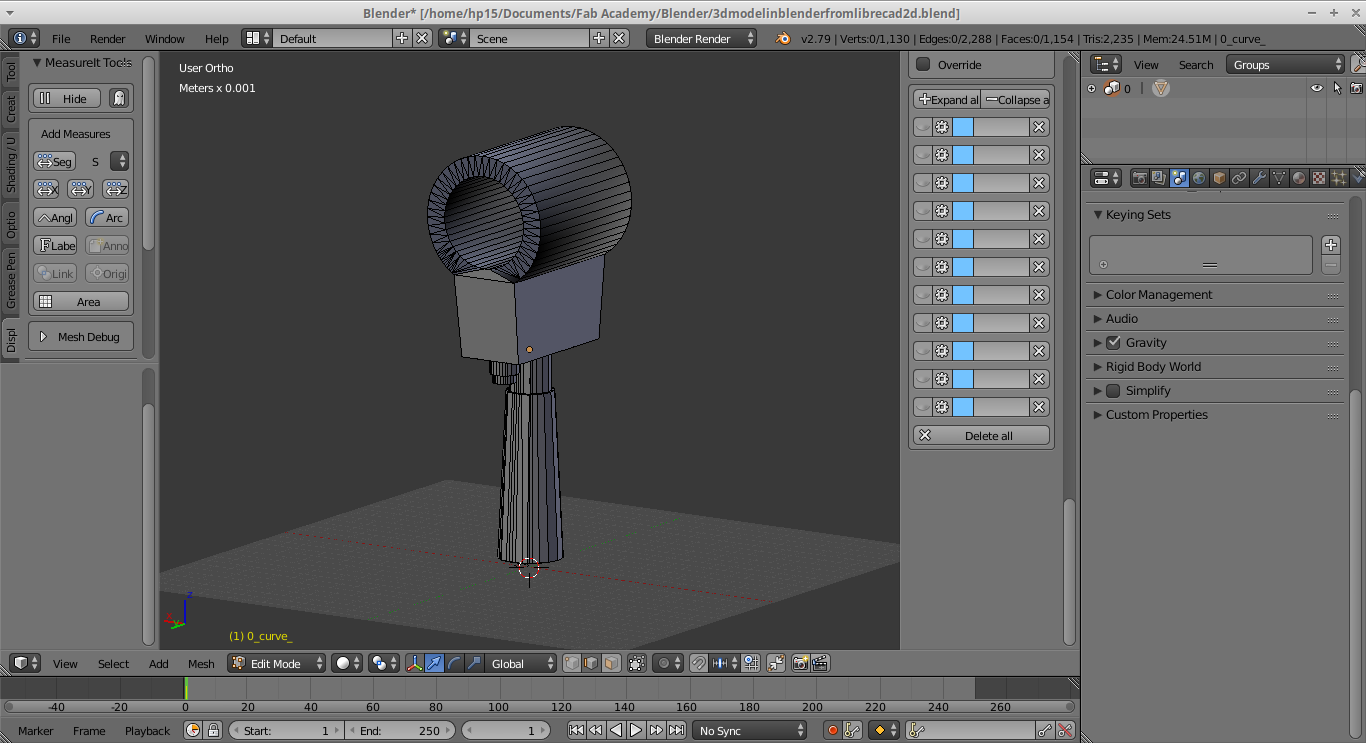The width and height of the screenshot is (1366, 743).
Task: Add a Segment measure
Action: click(54, 161)
